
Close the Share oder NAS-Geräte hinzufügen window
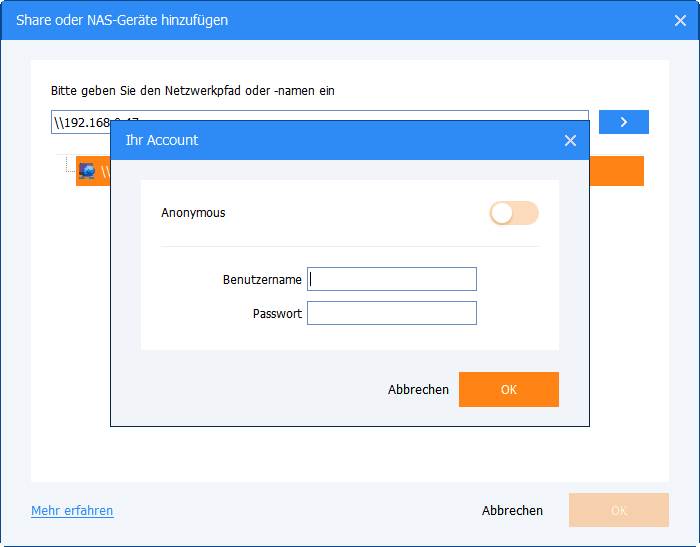coord(681,19)
